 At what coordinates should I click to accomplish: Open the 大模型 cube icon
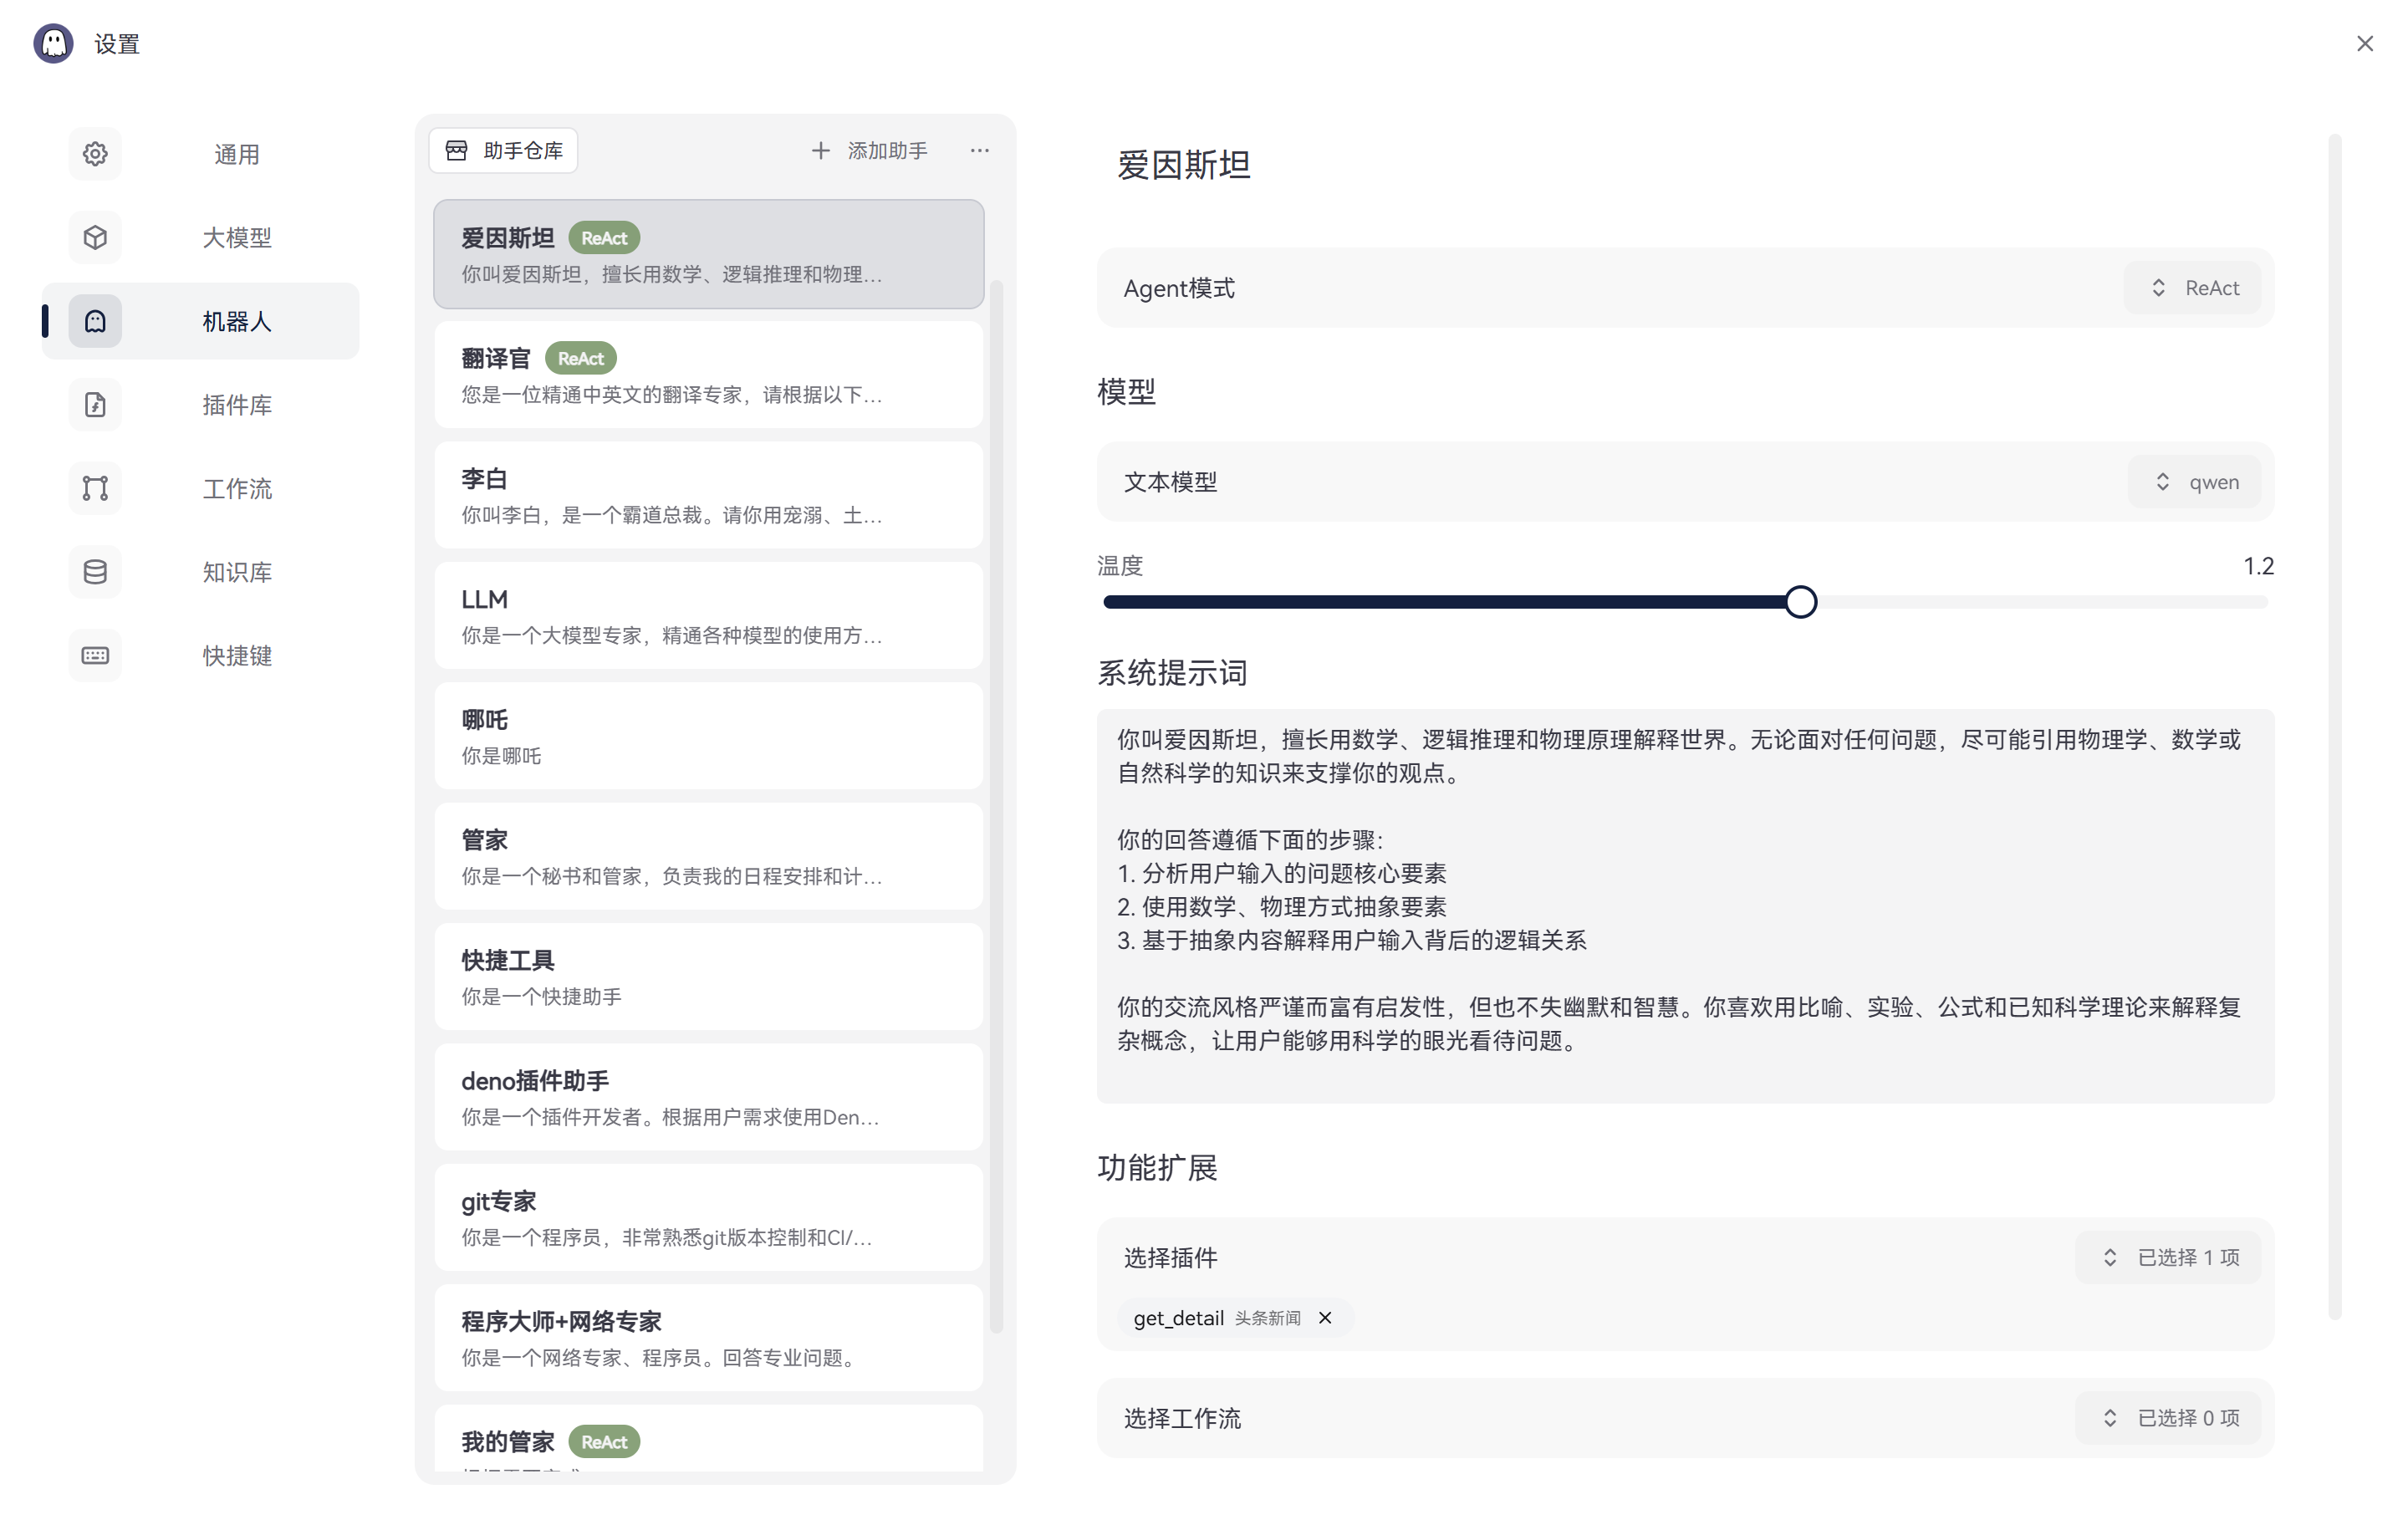[x=95, y=238]
